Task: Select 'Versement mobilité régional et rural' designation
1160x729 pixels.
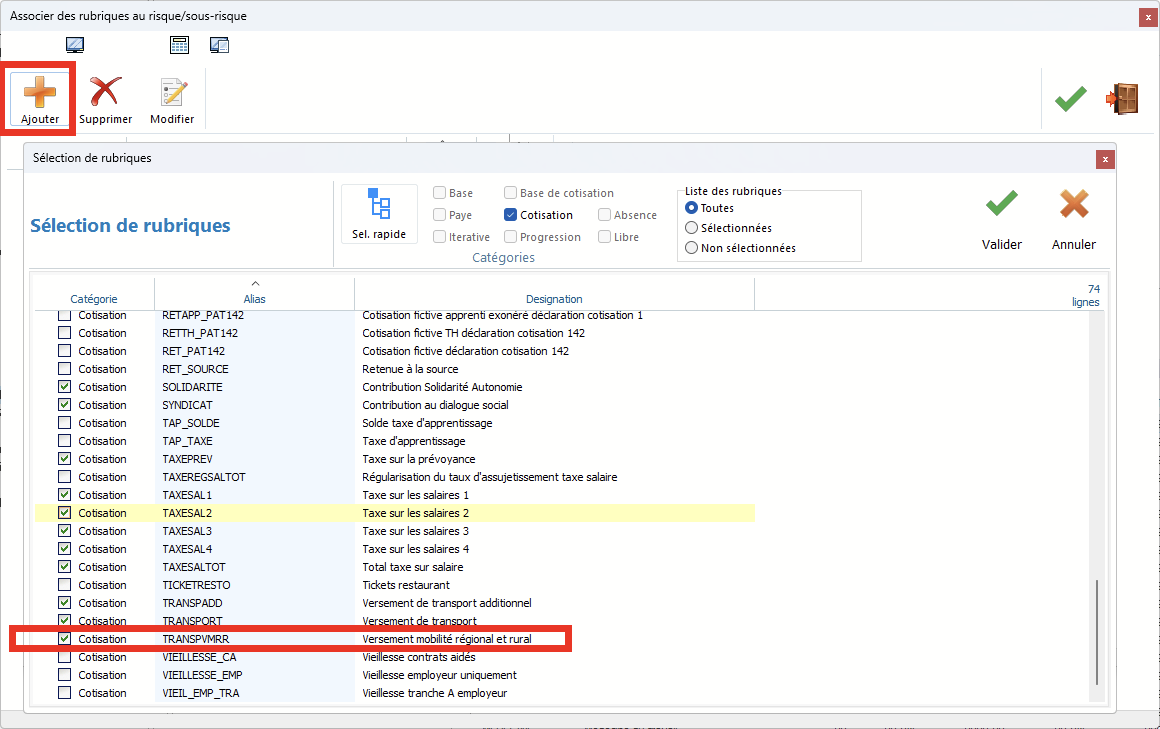Action: click(447, 639)
